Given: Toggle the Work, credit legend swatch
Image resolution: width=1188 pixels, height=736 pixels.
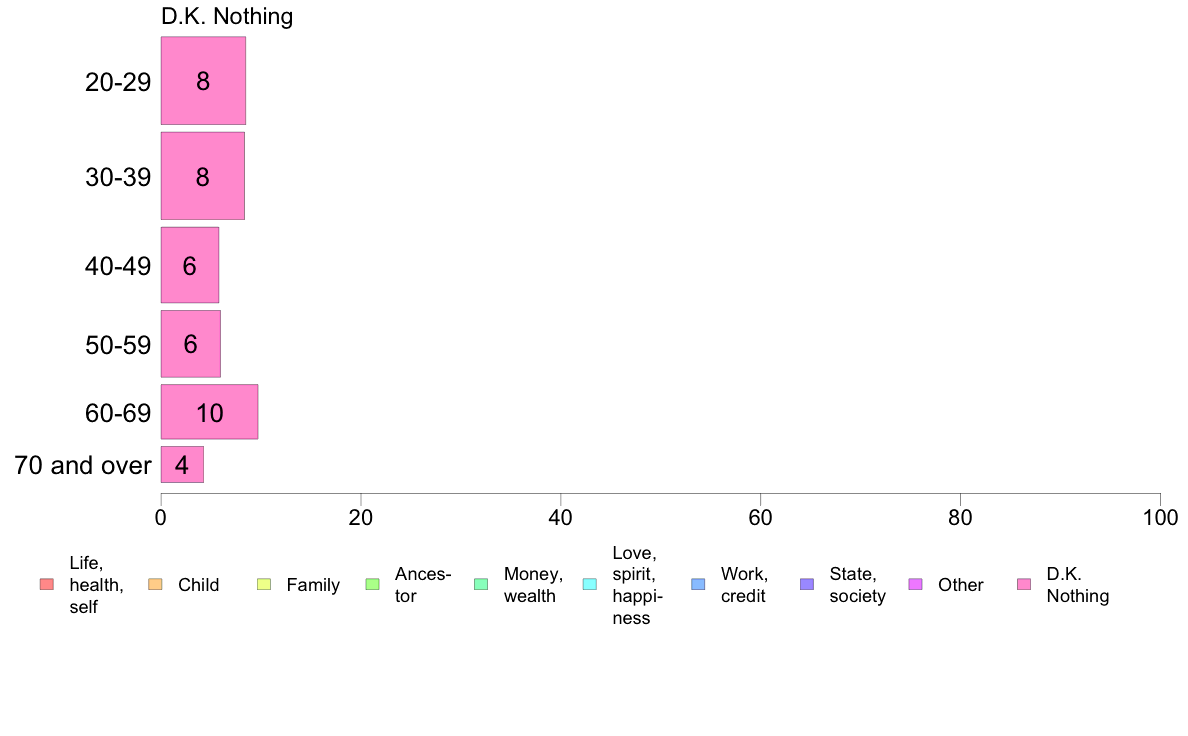Looking at the screenshot, I should coord(699,584).
